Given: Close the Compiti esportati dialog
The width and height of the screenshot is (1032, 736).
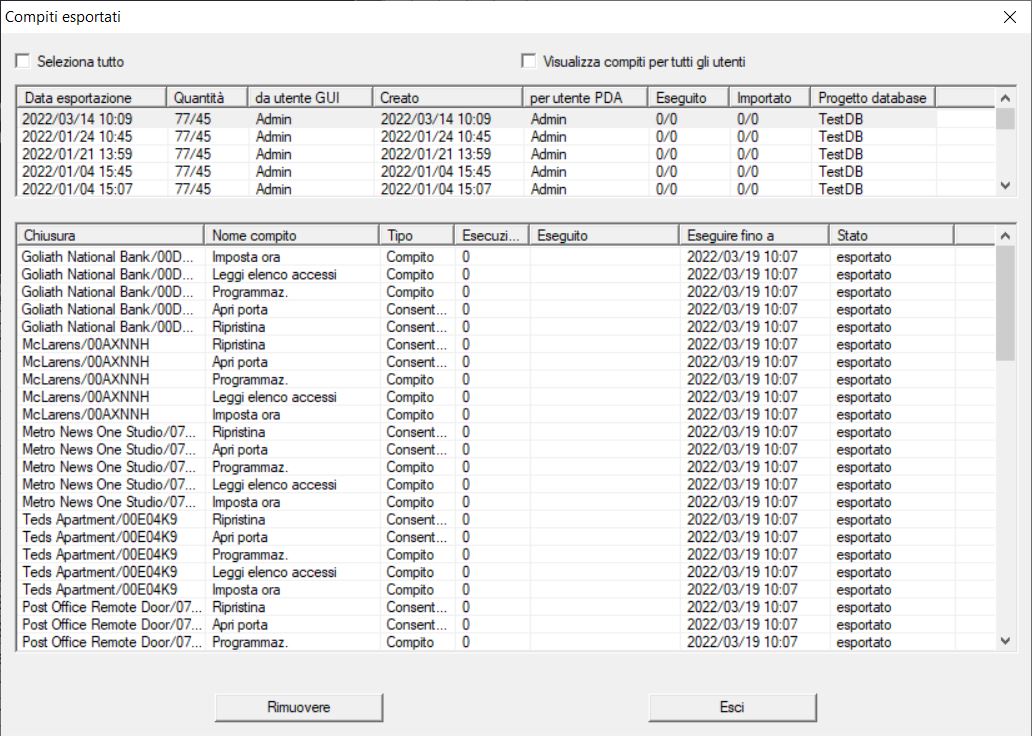Looking at the screenshot, I should pyautogui.click(x=1008, y=16).
